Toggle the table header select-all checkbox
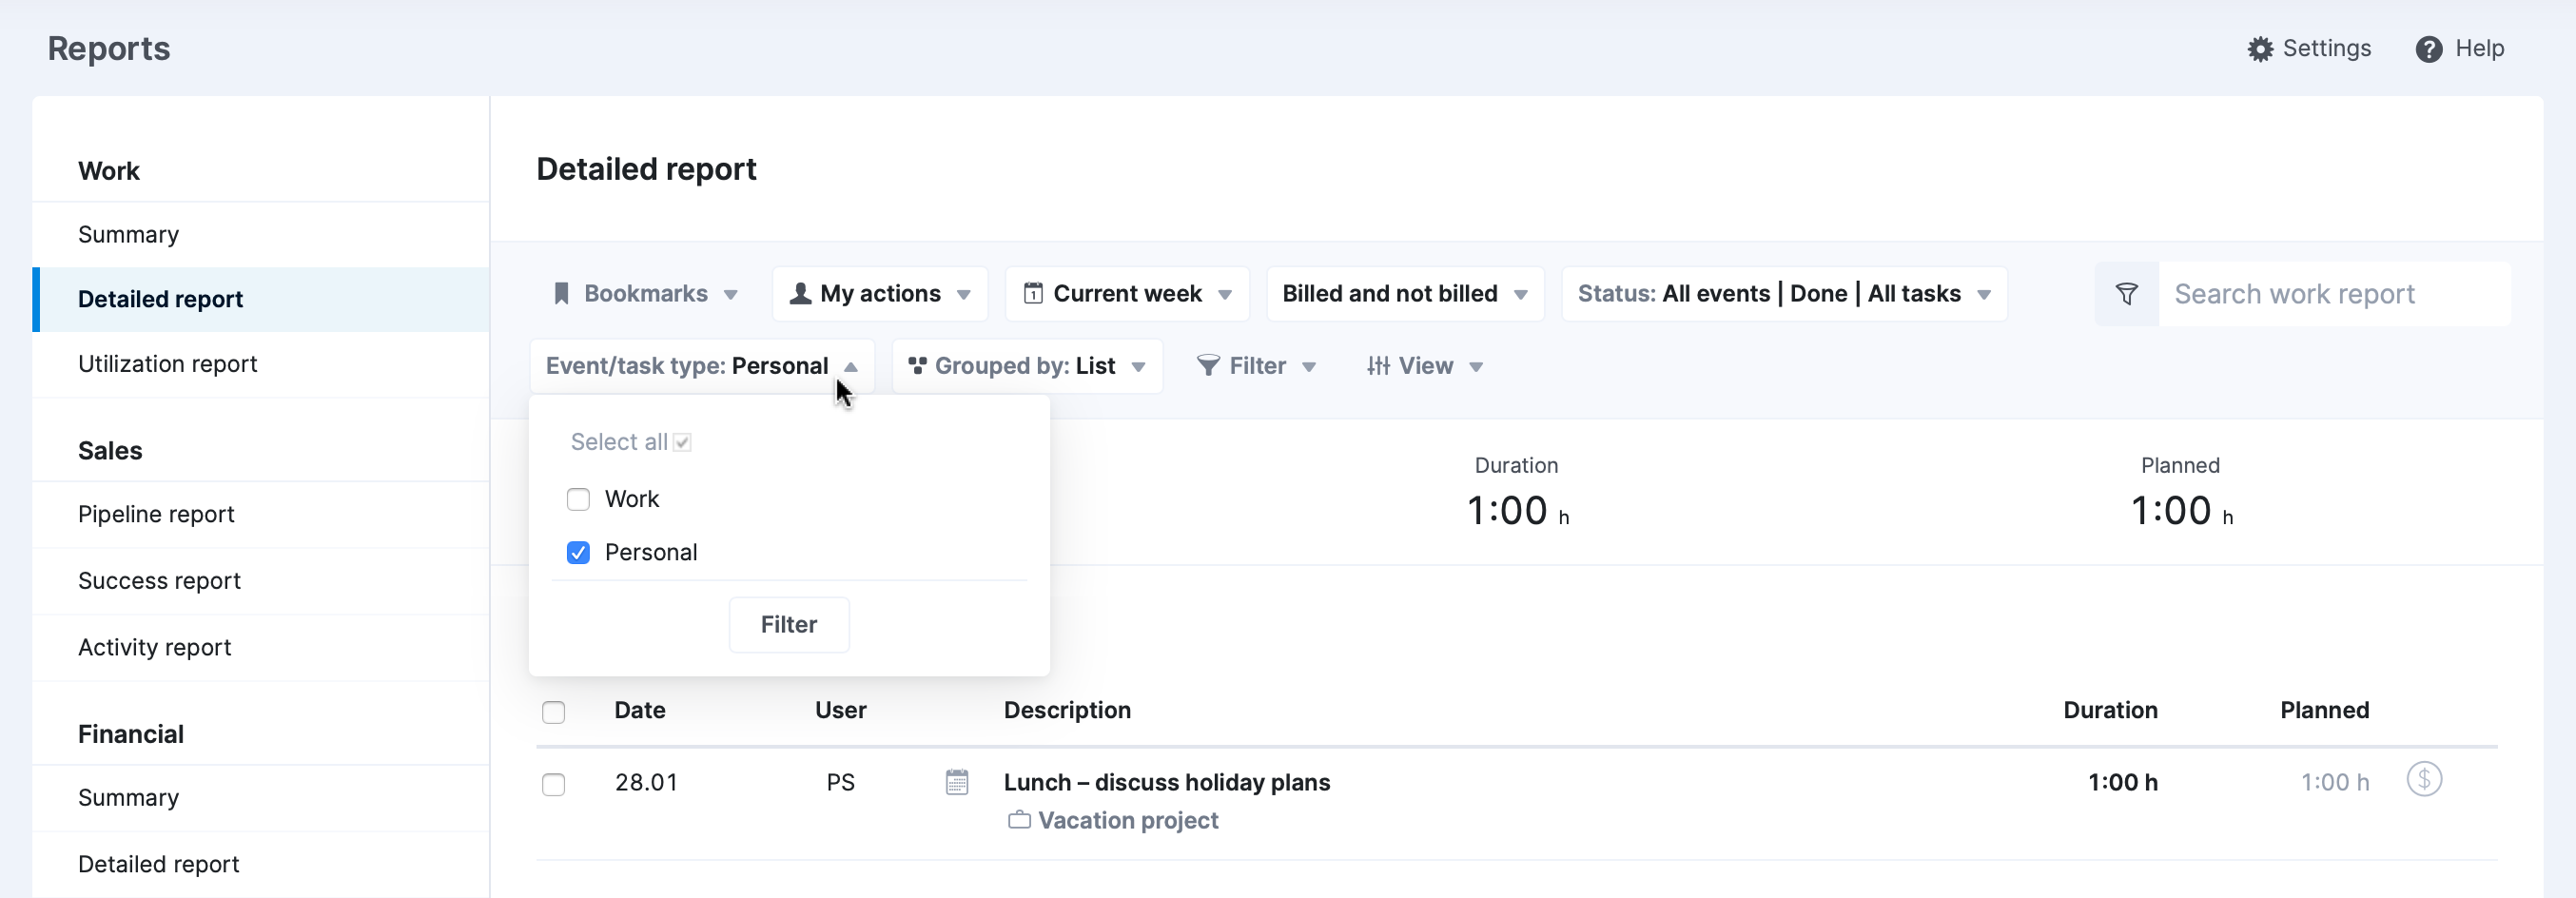The width and height of the screenshot is (2576, 898). pyautogui.click(x=553, y=712)
